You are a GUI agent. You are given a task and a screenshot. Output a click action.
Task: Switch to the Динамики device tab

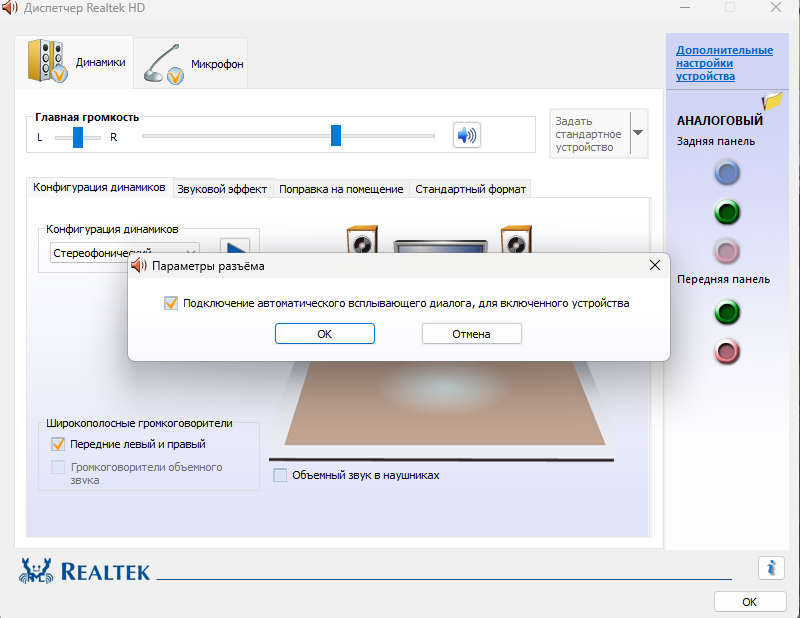click(x=76, y=62)
